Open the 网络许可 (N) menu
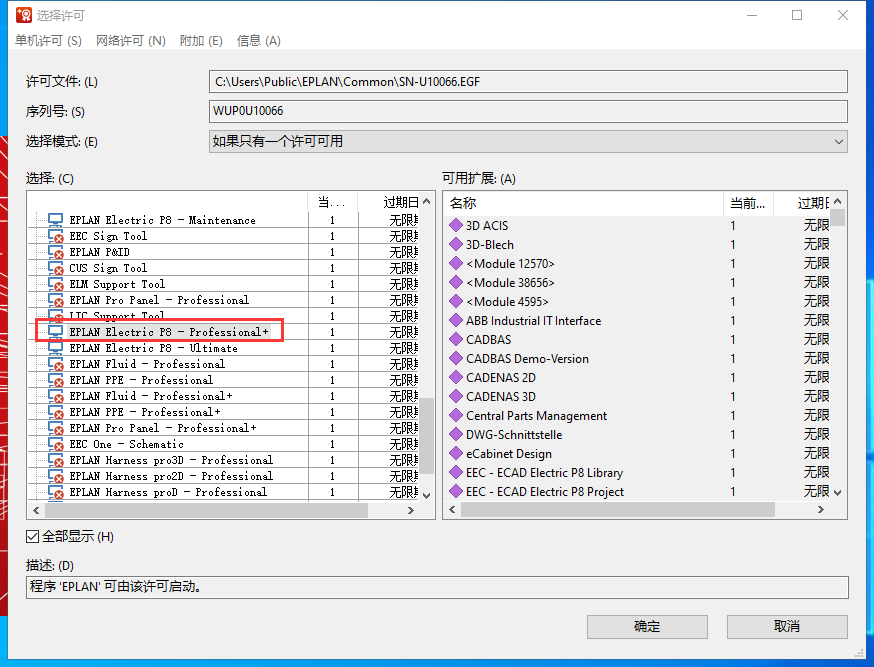874x667 pixels. click(x=130, y=41)
